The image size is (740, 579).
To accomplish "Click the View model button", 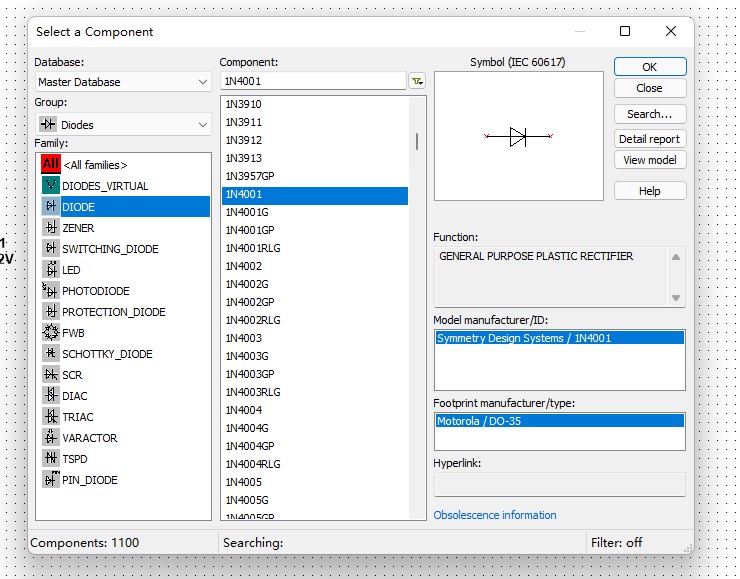I will pyautogui.click(x=650, y=160).
